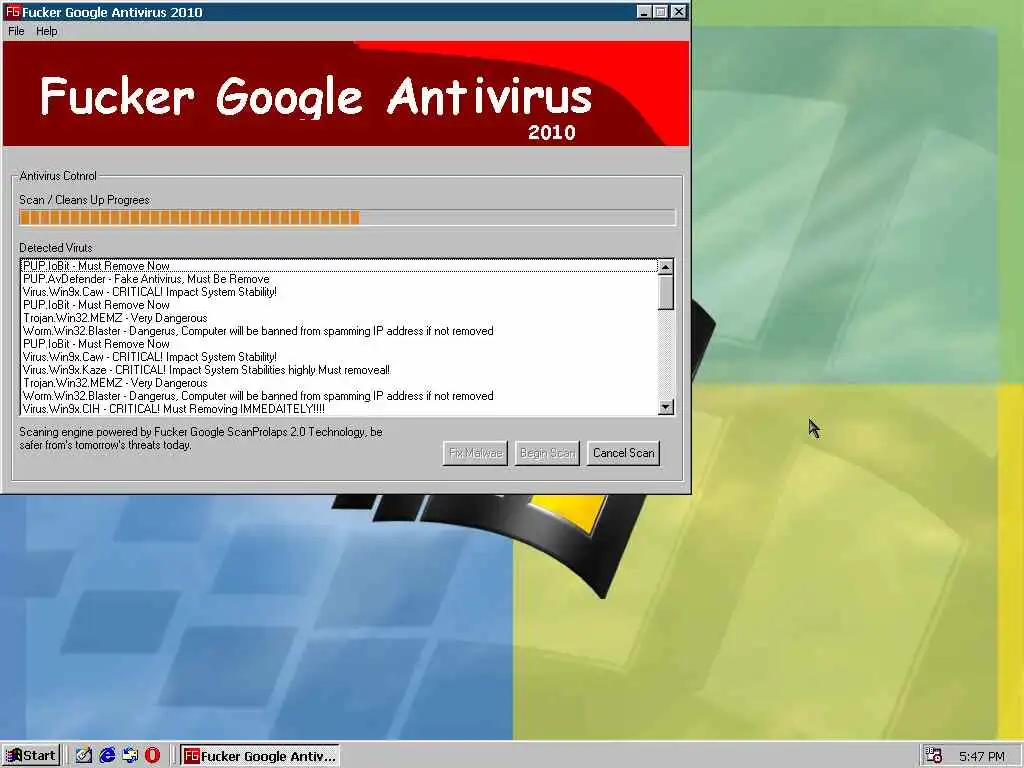
Task: Select the Virus.Win9x.CIH - CRITICAL row
Action: point(339,409)
